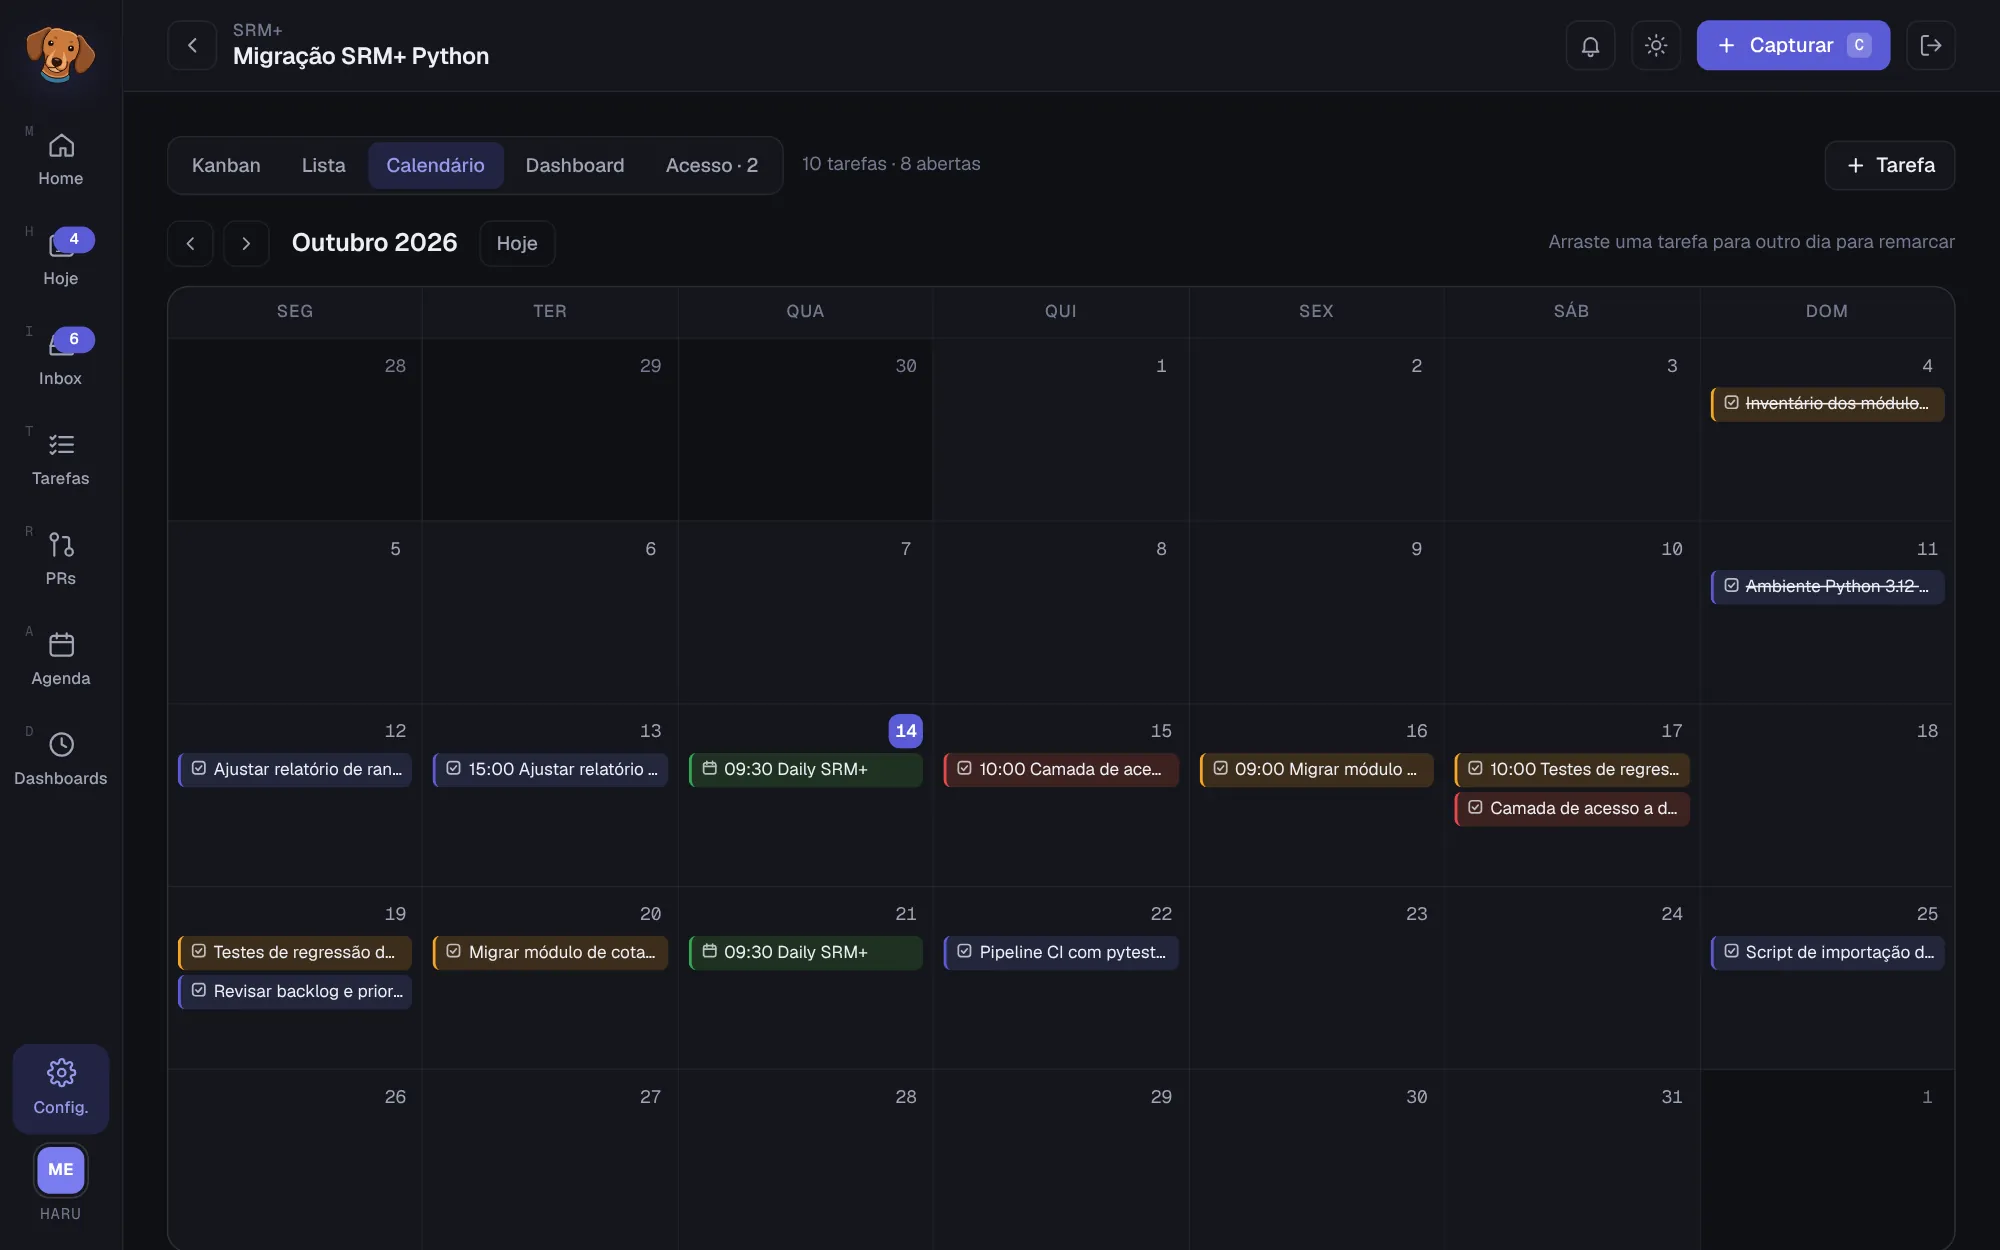The image size is (2000, 1250).
Task: Go back with header arrow button
Action: point(192,46)
